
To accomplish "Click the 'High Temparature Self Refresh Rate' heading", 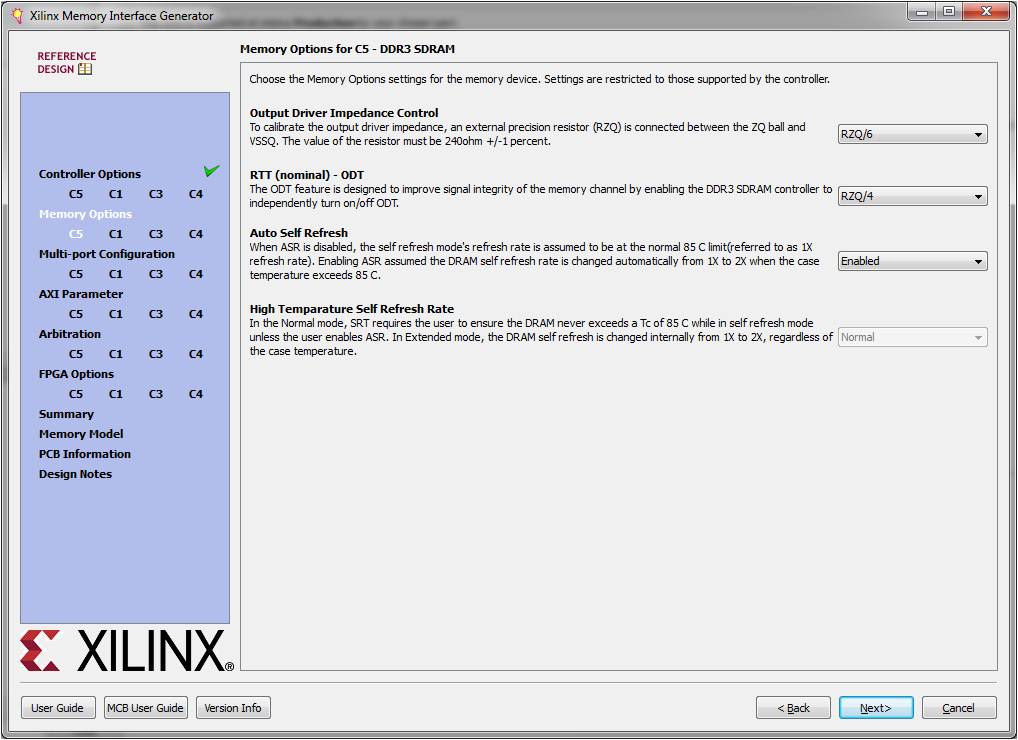I will click(x=352, y=309).
